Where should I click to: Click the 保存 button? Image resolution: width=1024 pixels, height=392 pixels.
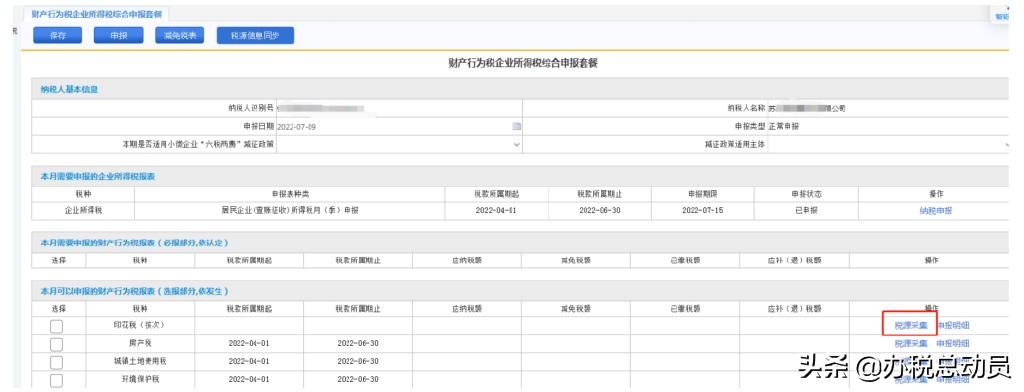click(57, 36)
